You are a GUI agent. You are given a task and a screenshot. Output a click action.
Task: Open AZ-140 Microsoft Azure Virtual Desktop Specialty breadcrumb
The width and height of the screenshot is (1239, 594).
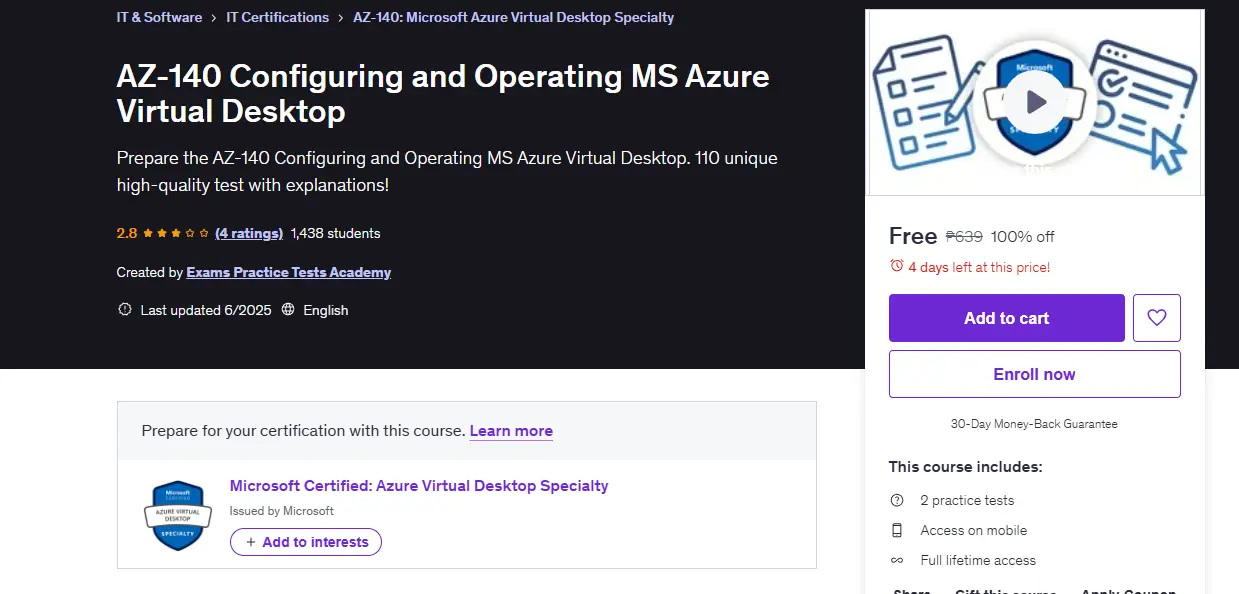click(x=514, y=17)
